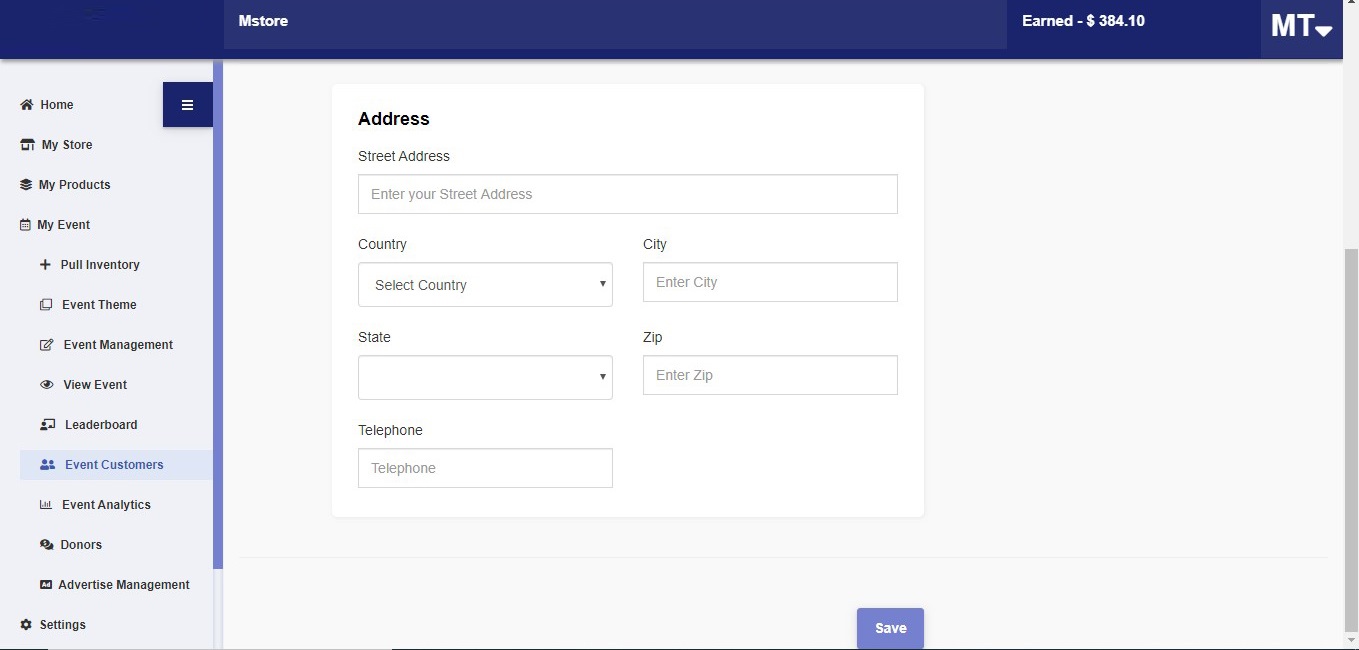Image resolution: width=1359 pixels, height=650 pixels.
Task: Click the Event Analytics chart icon
Action: click(46, 505)
